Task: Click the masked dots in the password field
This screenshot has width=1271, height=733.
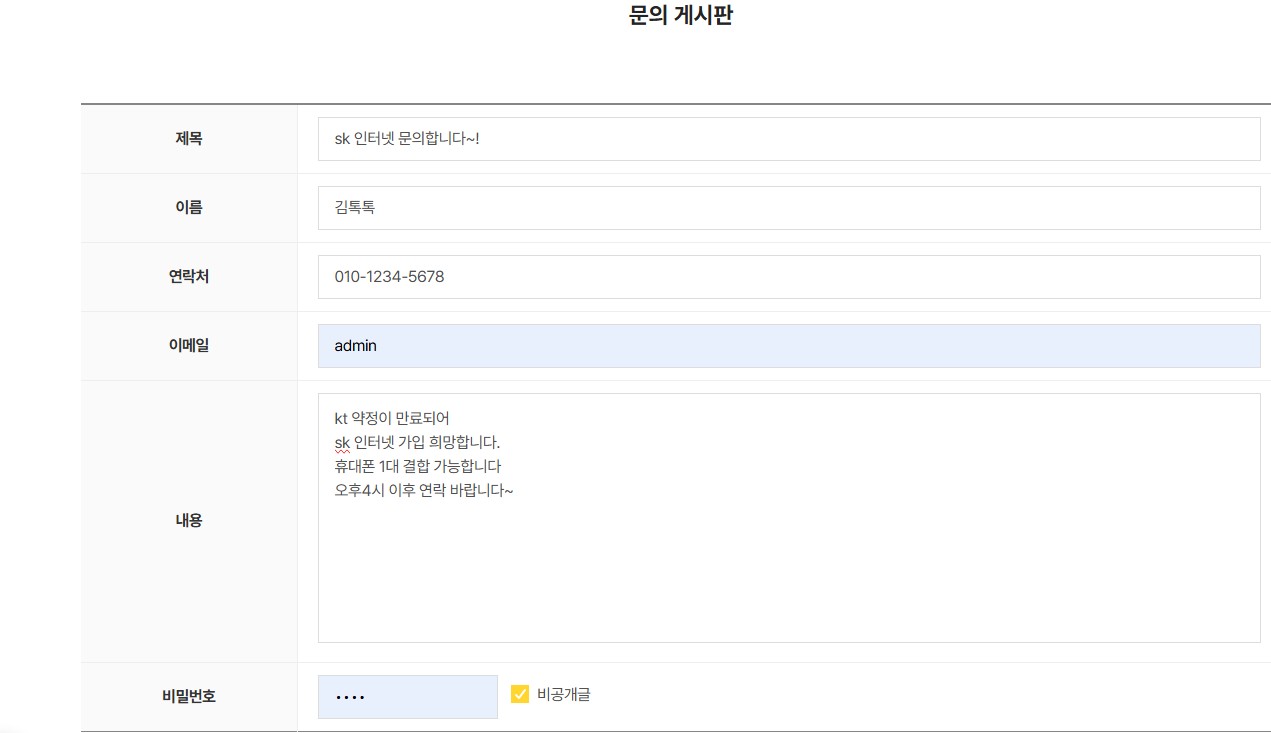Action: 349,697
